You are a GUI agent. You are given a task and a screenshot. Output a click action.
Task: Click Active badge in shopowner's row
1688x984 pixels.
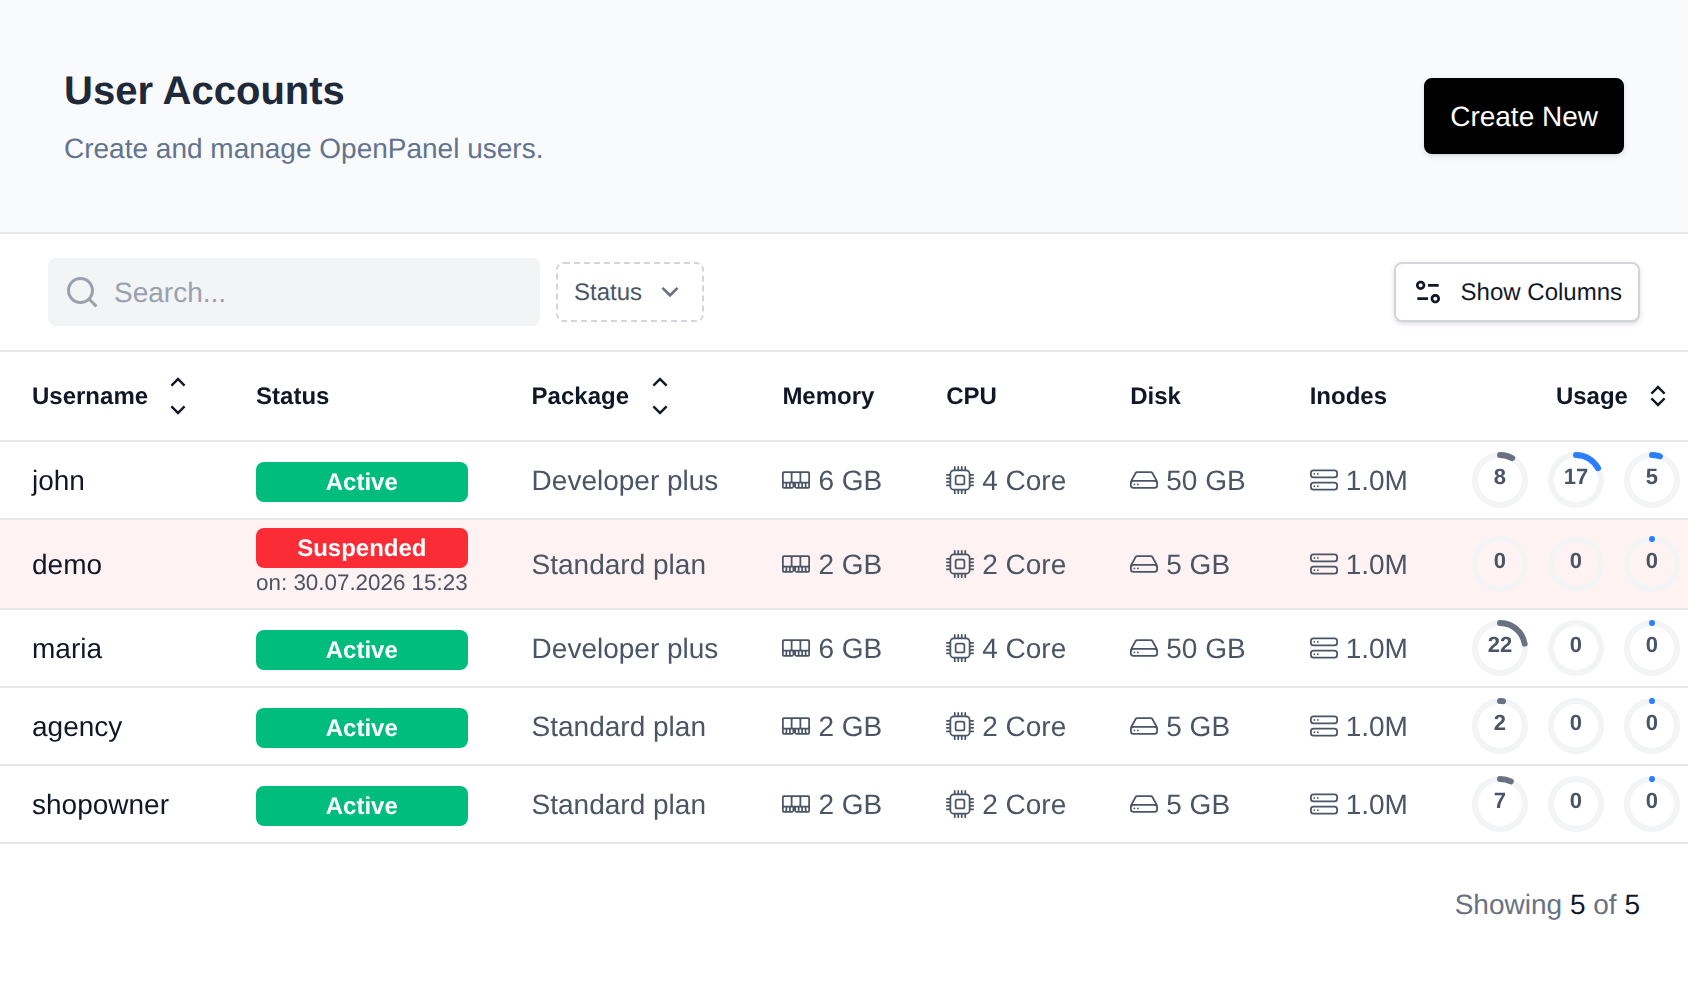tap(362, 806)
